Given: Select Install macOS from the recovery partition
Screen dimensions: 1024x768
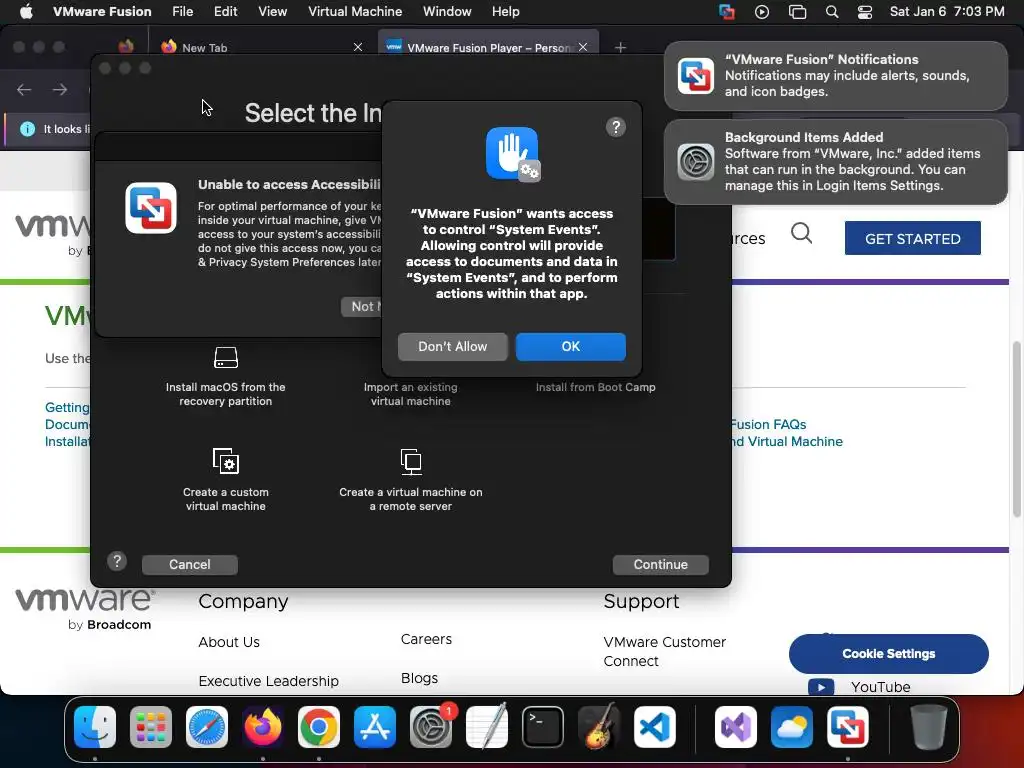Looking at the screenshot, I should (x=225, y=377).
